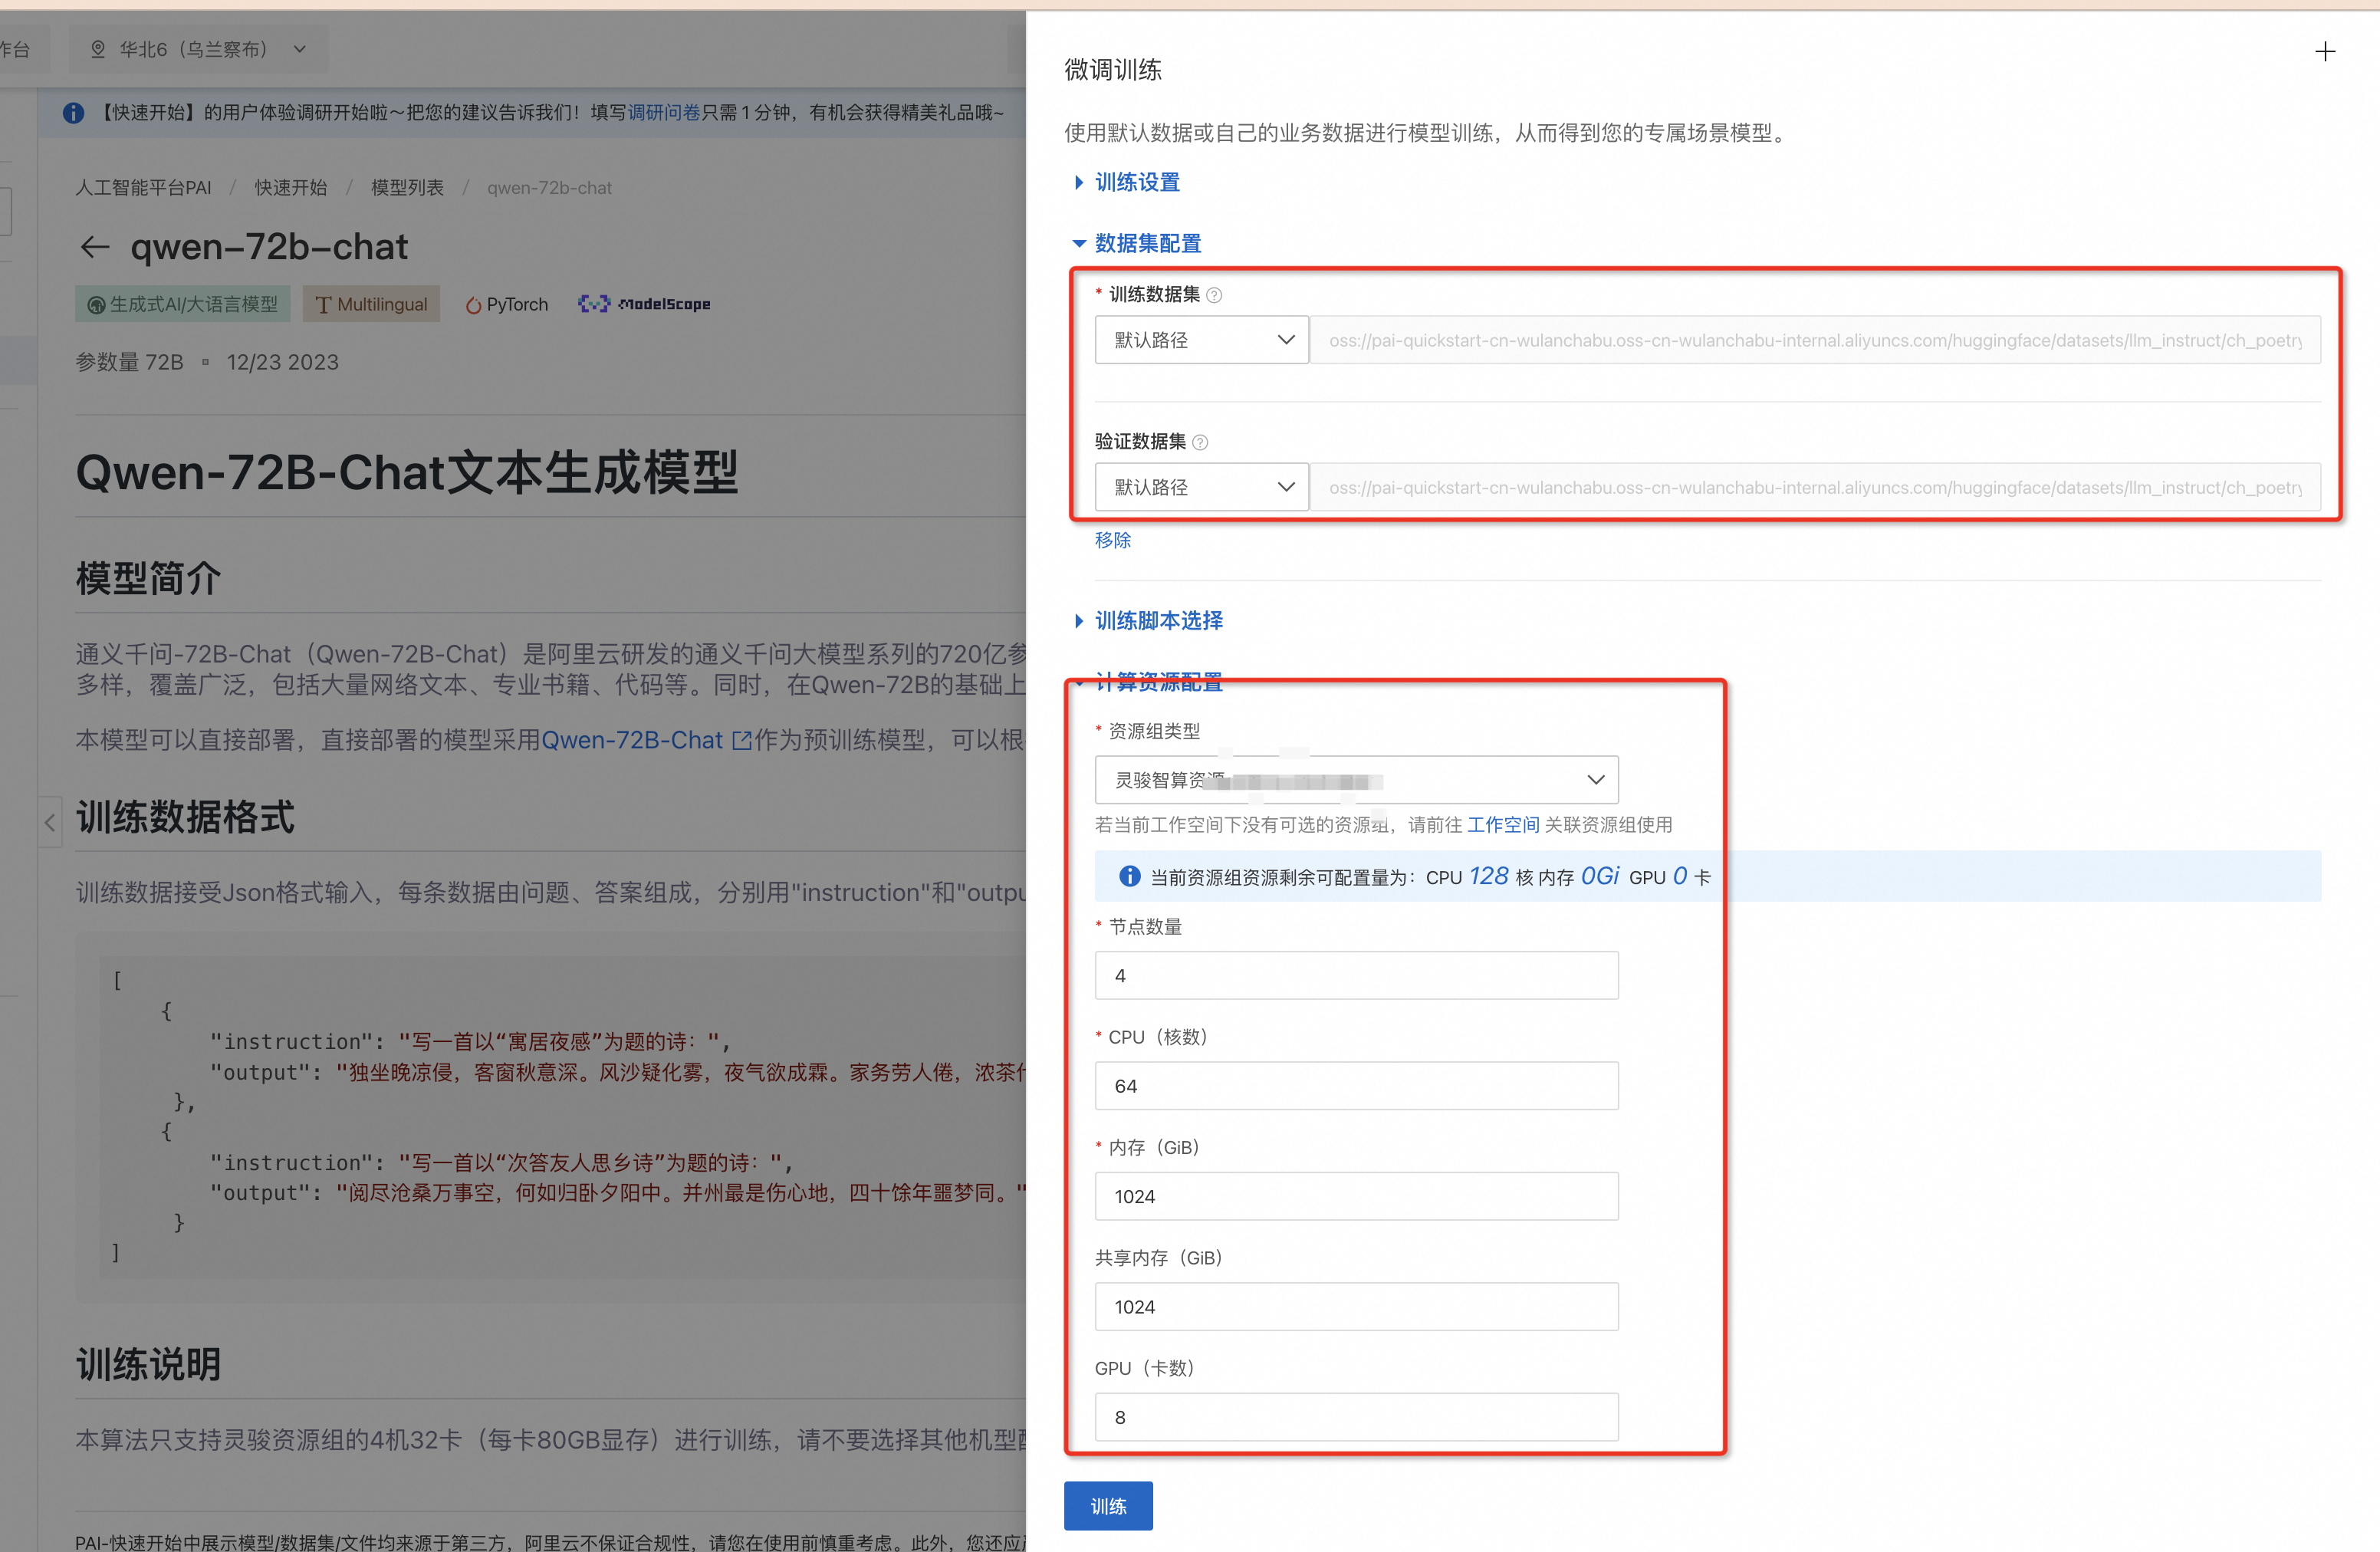This screenshot has height=1552, width=2380.
Task: Open the 工作空间 link
Action: [x=1502, y=825]
